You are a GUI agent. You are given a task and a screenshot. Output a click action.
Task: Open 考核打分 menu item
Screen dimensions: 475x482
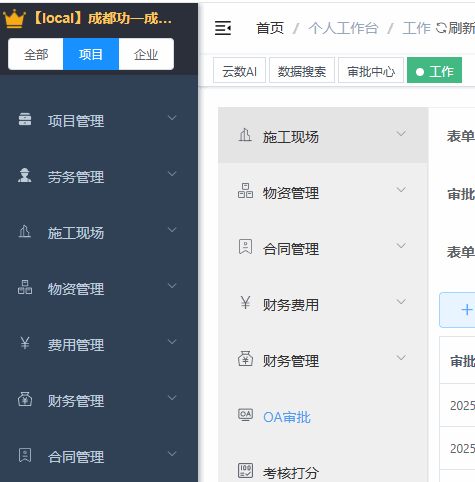coord(291,473)
